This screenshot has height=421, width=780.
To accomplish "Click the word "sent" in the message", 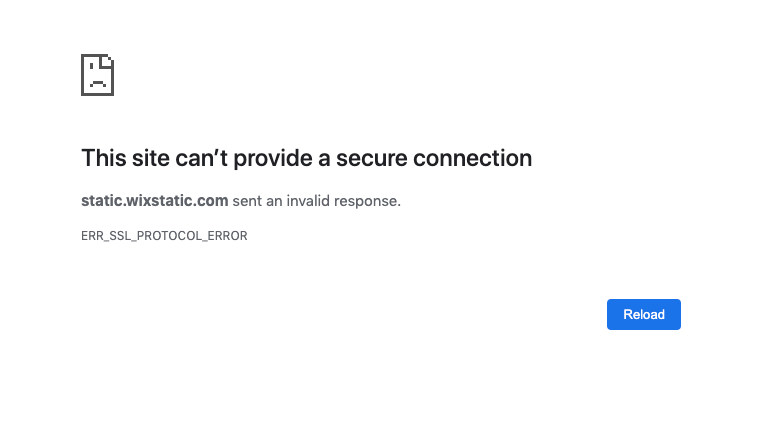I will (246, 201).
